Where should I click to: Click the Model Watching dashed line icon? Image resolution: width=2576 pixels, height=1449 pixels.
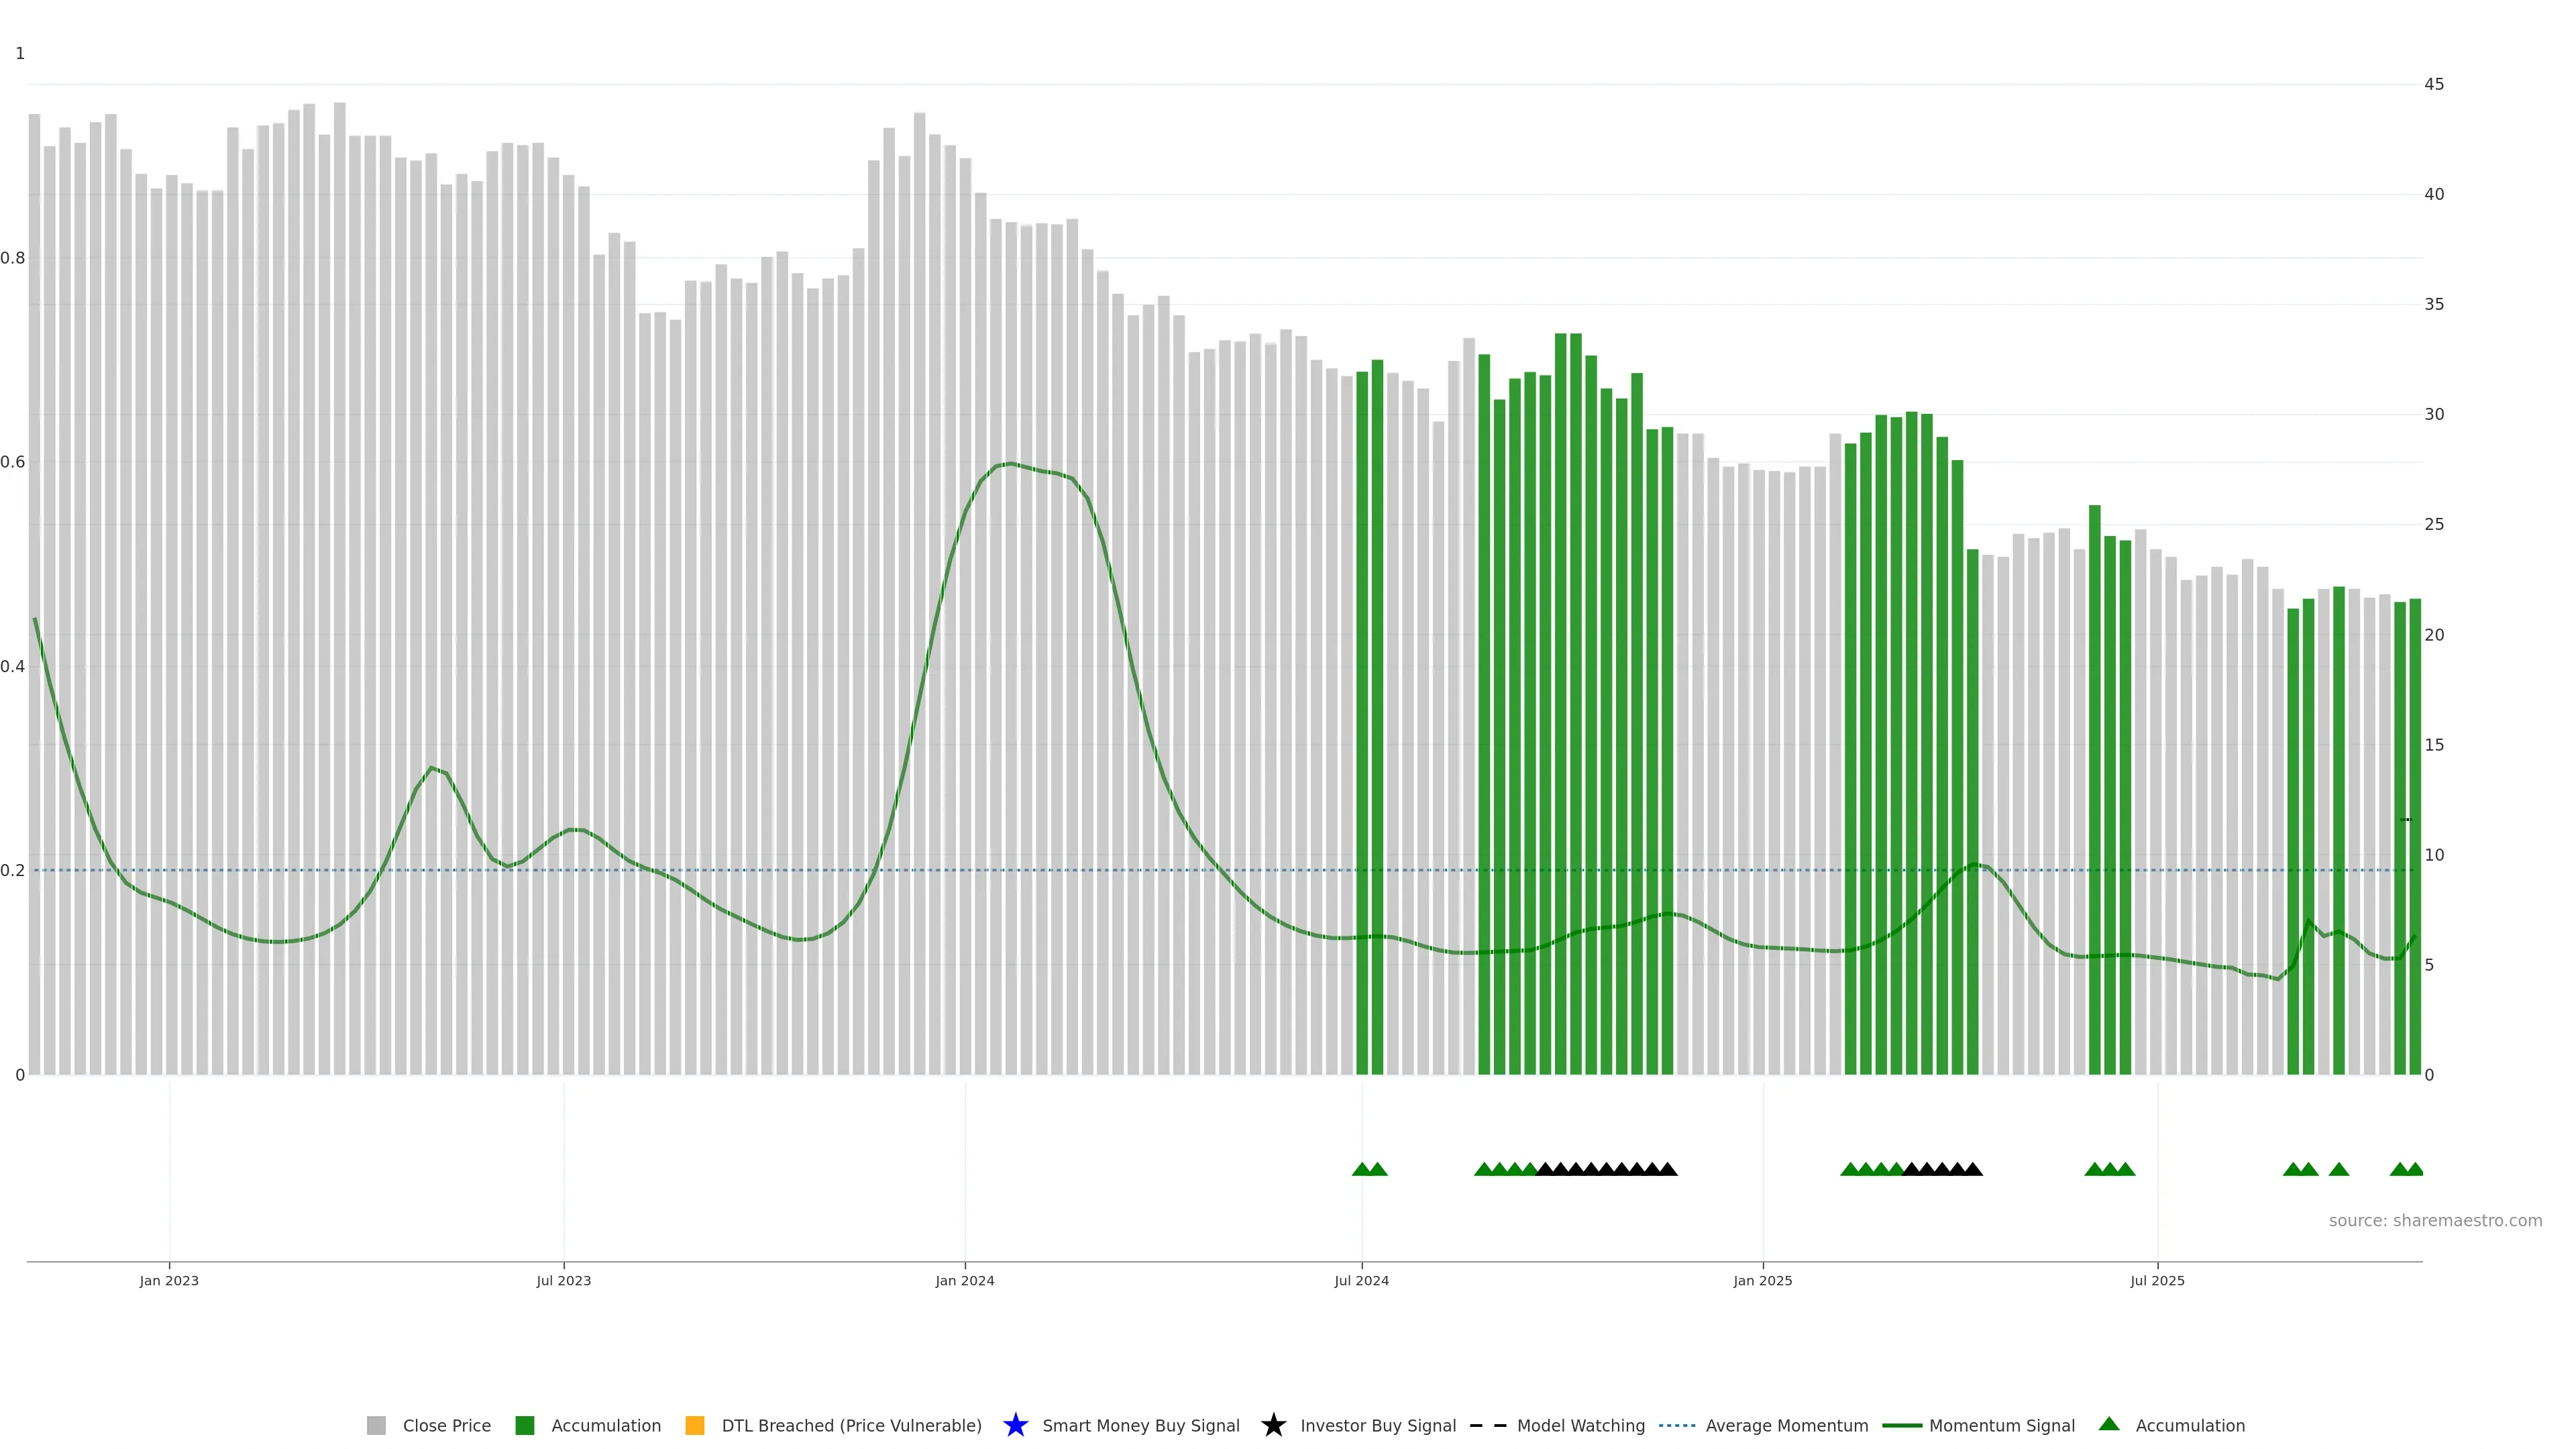[1488, 1426]
